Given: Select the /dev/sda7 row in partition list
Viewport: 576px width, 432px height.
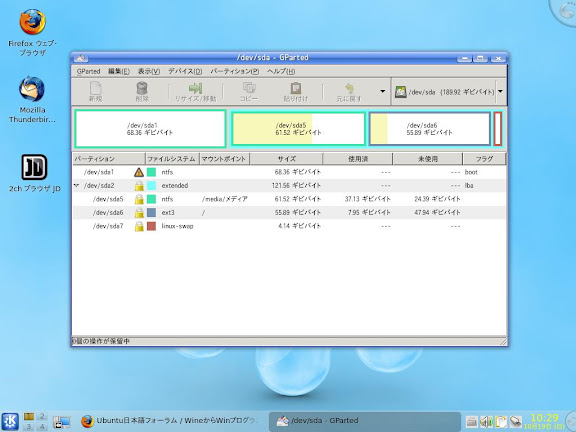Looking at the screenshot, I should pyautogui.click(x=289, y=226).
